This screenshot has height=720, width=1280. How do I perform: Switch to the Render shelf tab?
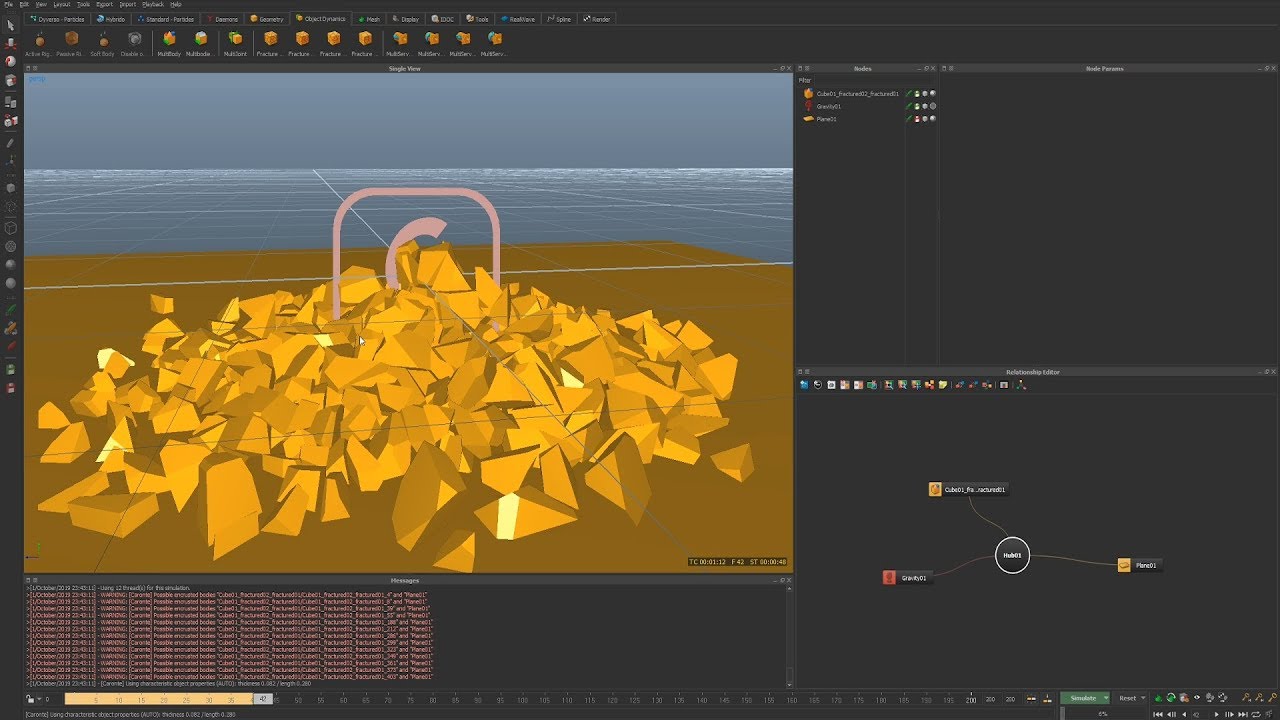coord(597,19)
